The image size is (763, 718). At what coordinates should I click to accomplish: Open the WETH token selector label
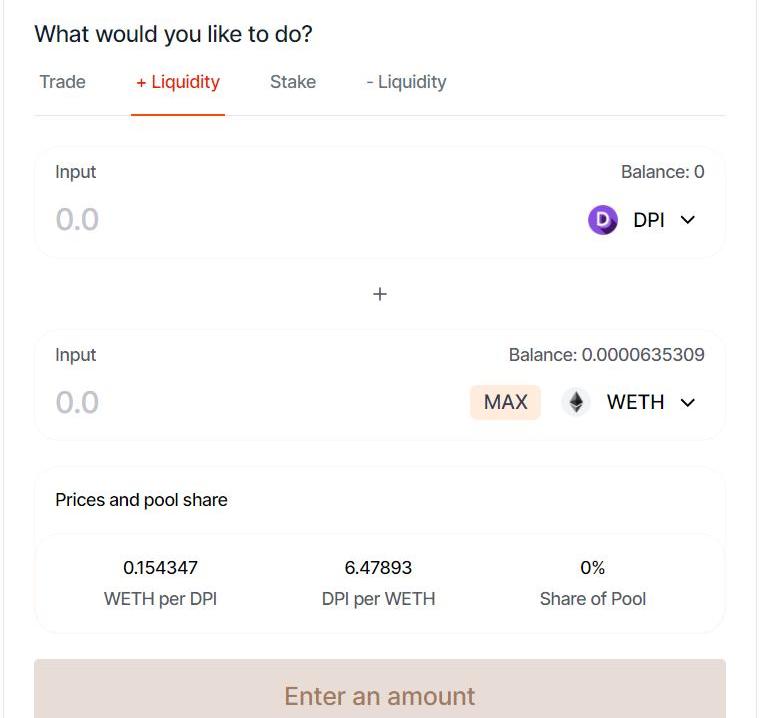pos(635,402)
